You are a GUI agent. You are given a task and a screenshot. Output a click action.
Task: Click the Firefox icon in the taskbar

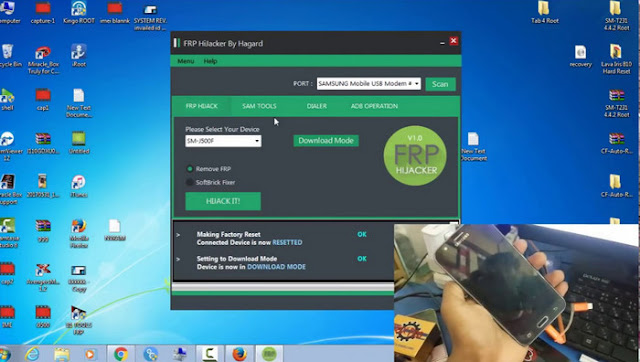240,354
